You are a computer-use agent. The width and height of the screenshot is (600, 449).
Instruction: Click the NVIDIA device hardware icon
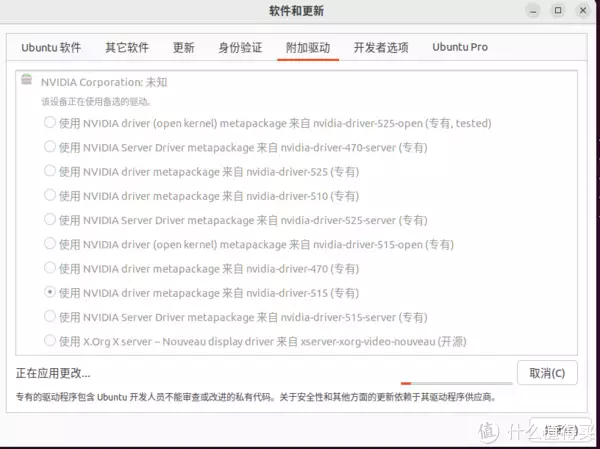point(26,79)
